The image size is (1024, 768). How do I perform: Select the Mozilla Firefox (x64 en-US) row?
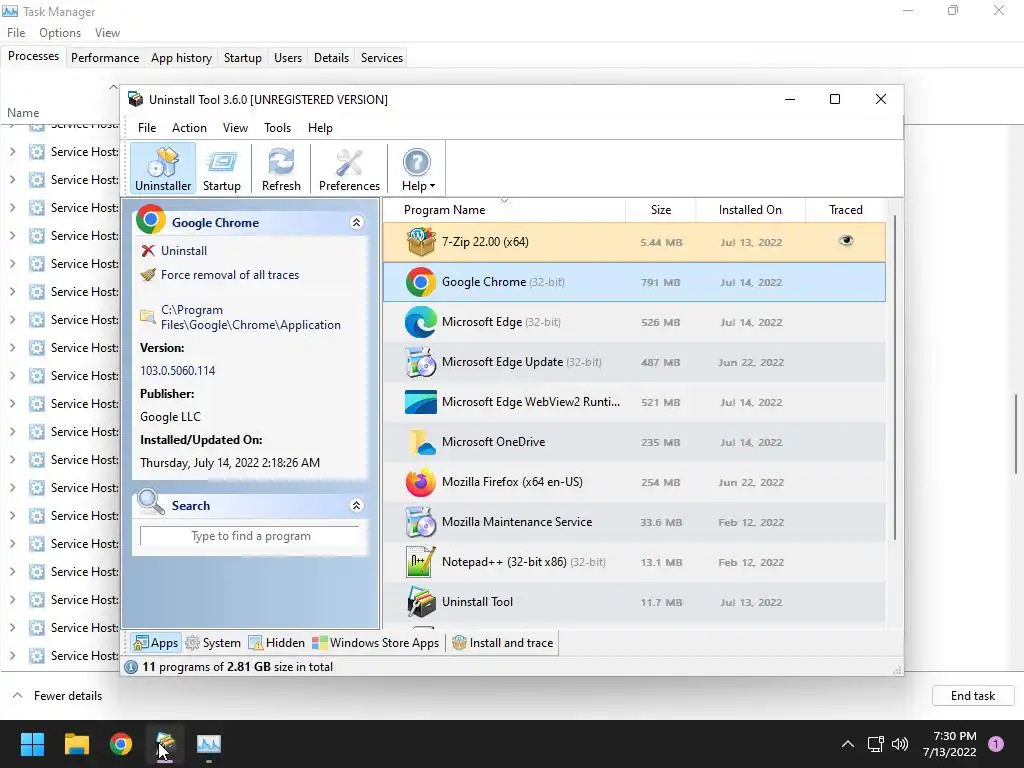tap(634, 482)
